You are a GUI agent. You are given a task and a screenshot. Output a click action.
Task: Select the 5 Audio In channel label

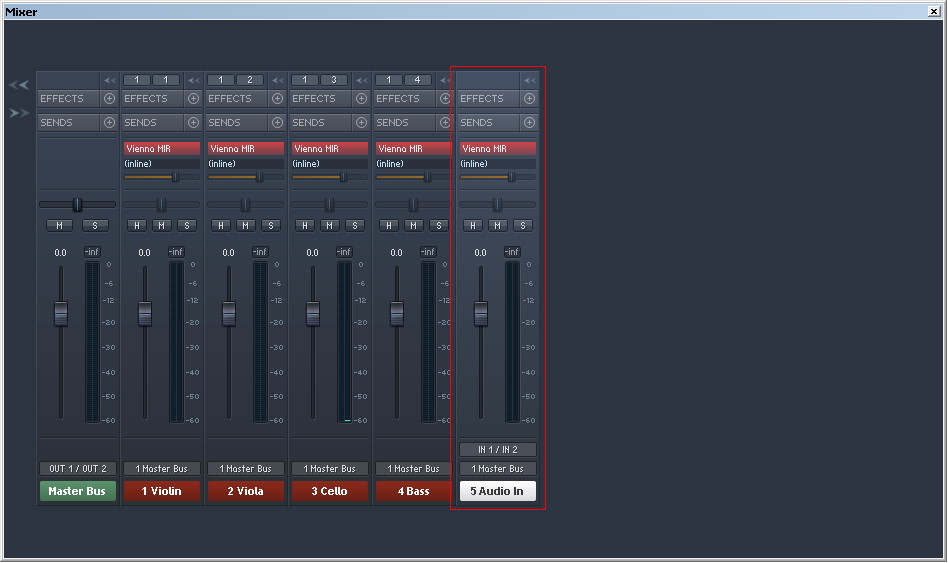point(498,491)
